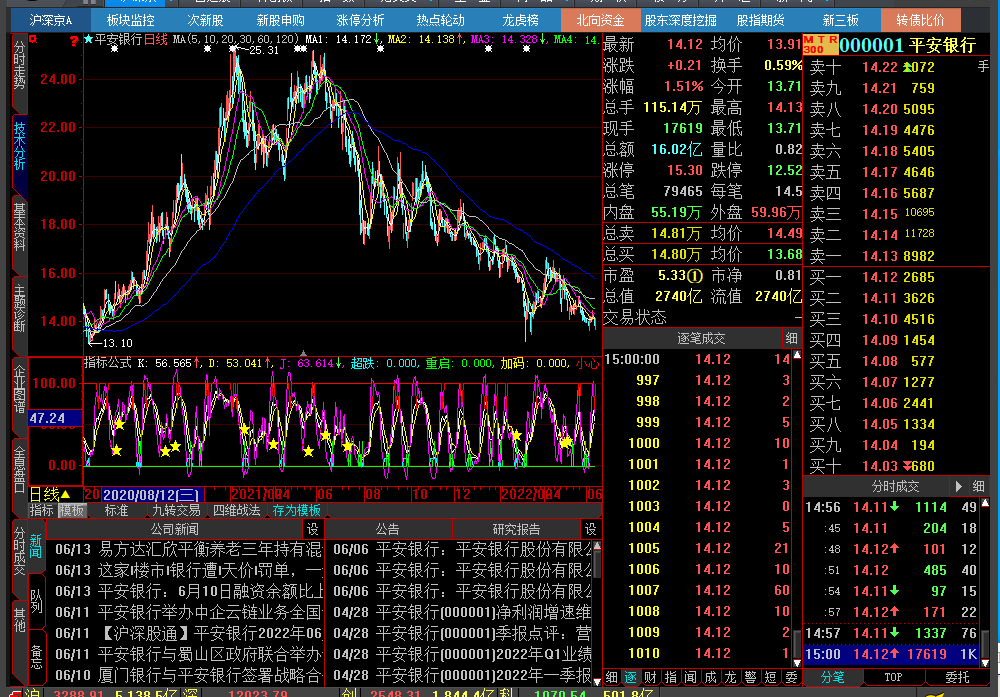Open the 龙虎榜 tab

[x=520, y=20]
